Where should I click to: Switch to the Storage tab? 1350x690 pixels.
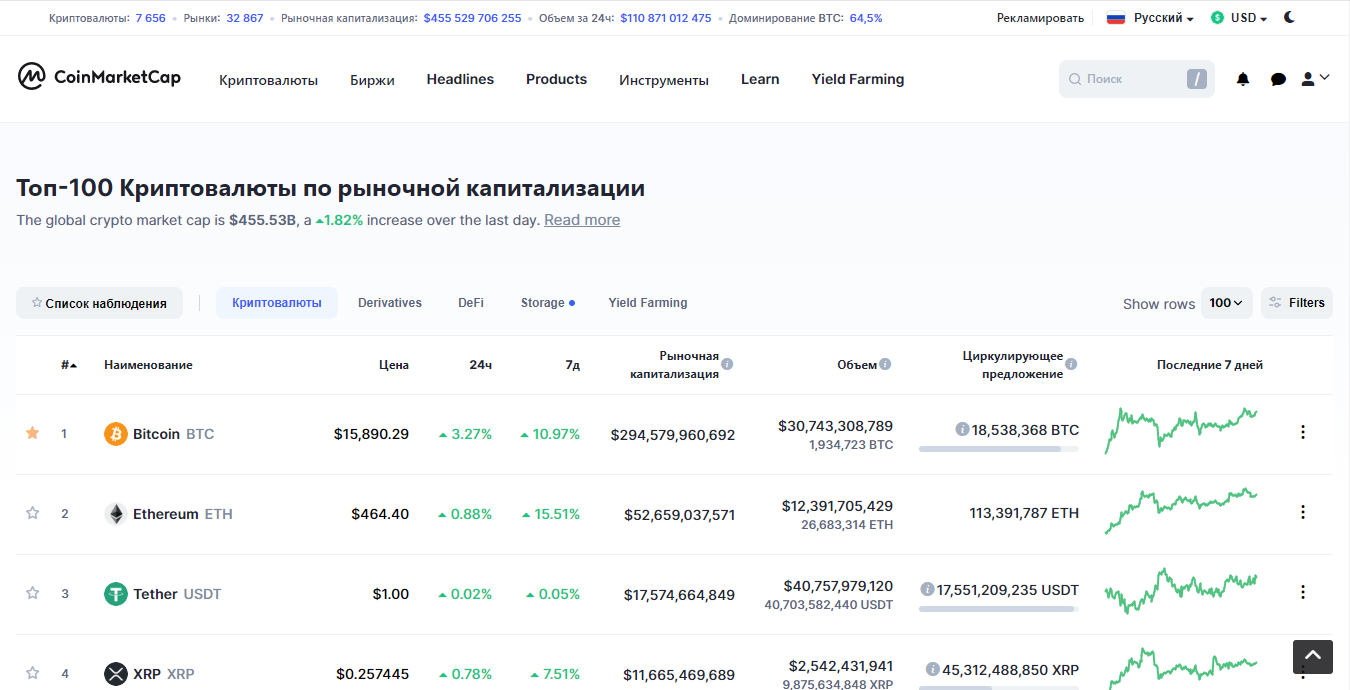(547, 303)
